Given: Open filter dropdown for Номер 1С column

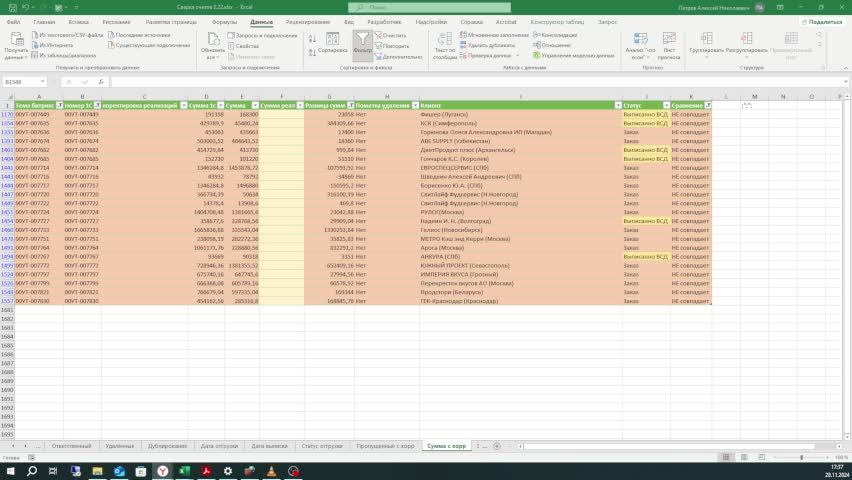Looking at the screenshot, I should [x=97, y=105].
